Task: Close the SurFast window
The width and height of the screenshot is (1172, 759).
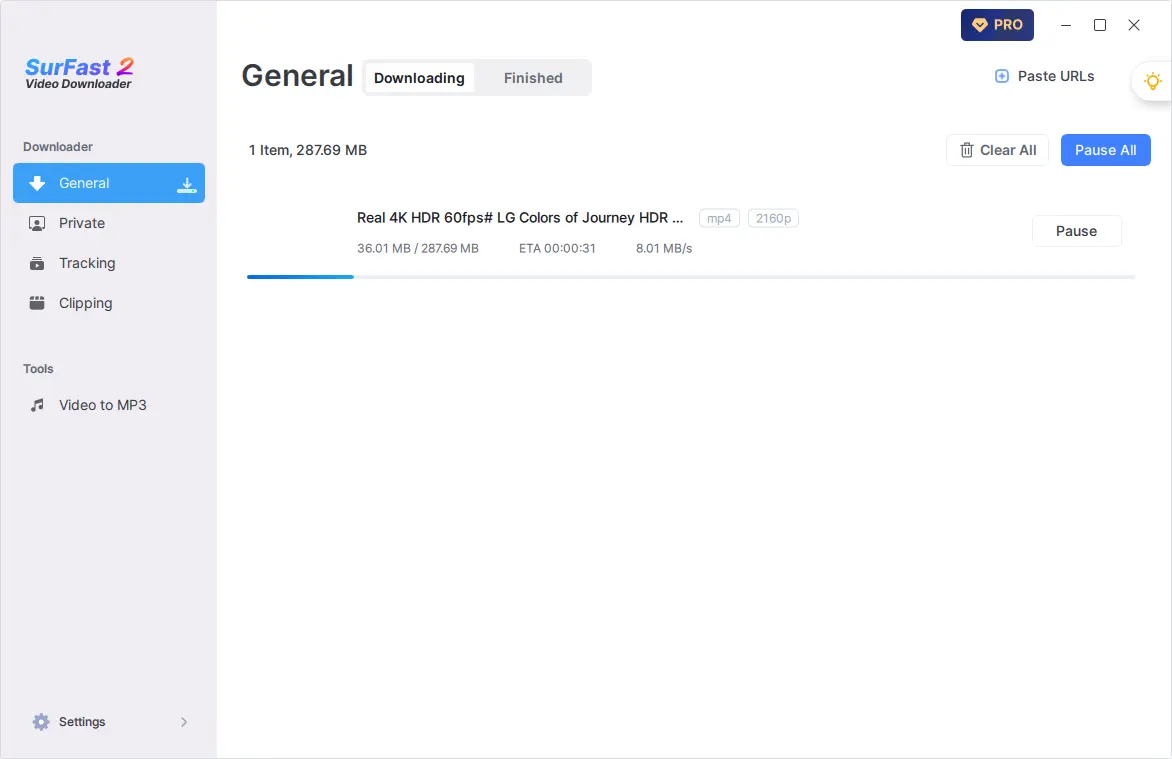Action: [x=1134, y=25]
